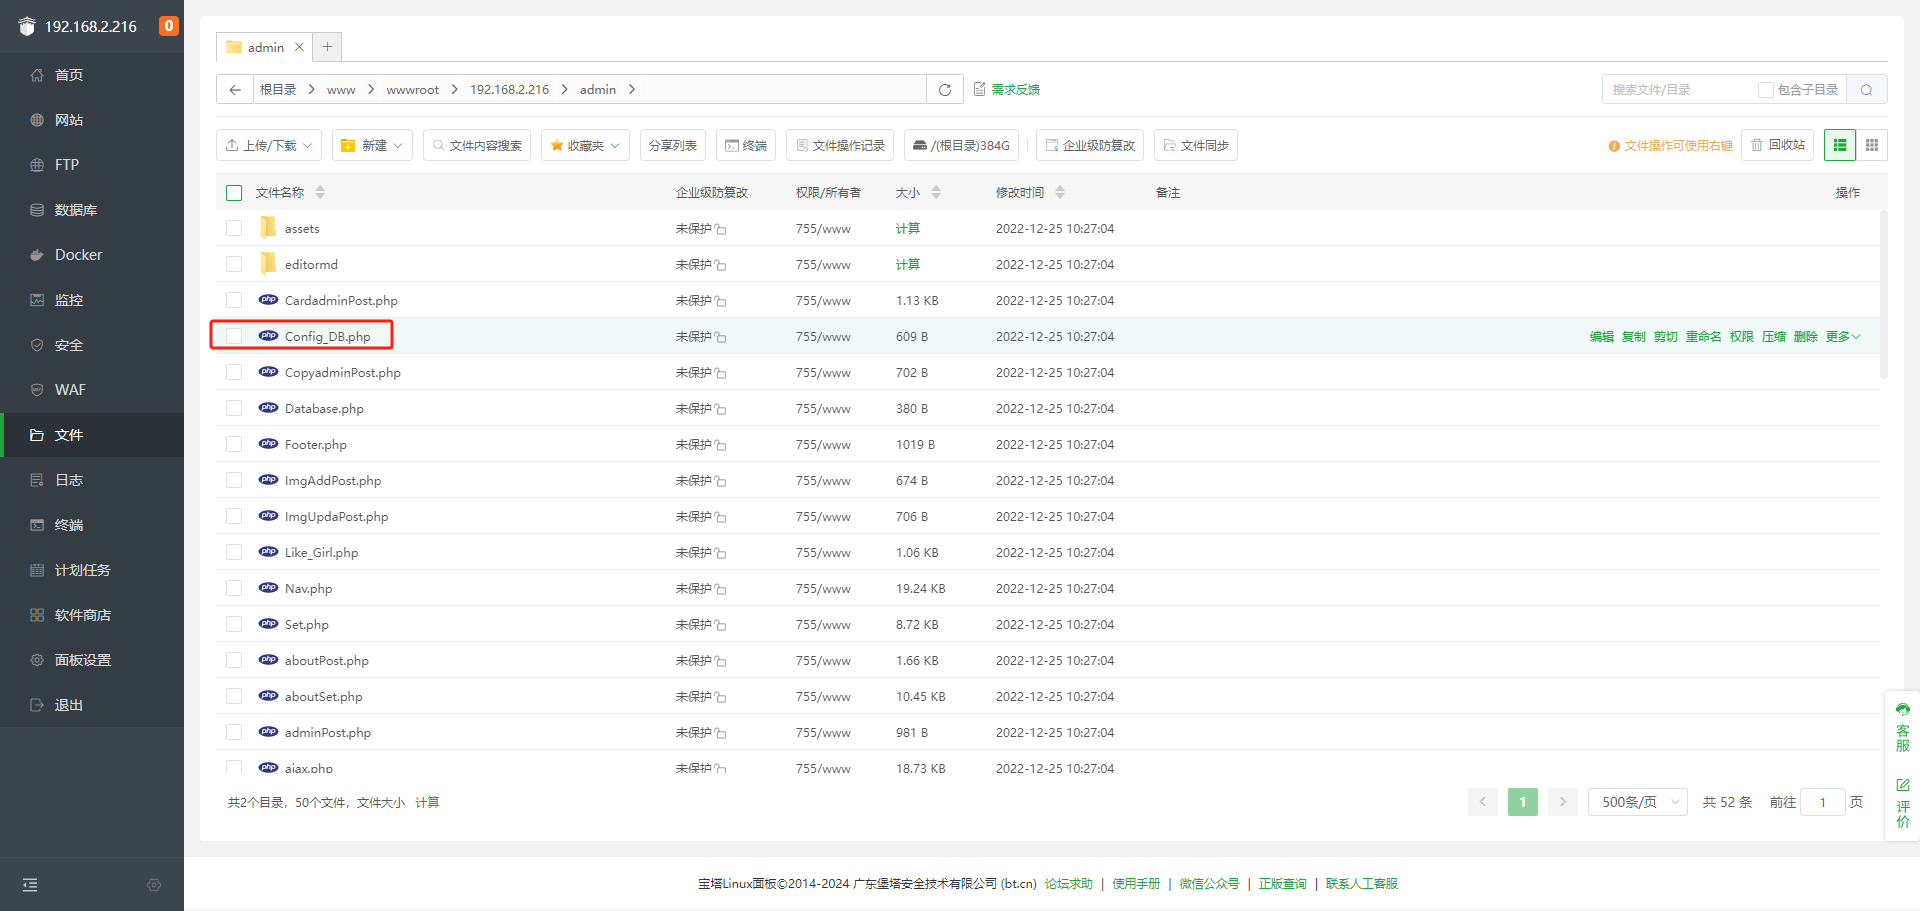Check the CardadminPost.php checkbox
This screenshot has width=1920, height=911.
[234, 300]
